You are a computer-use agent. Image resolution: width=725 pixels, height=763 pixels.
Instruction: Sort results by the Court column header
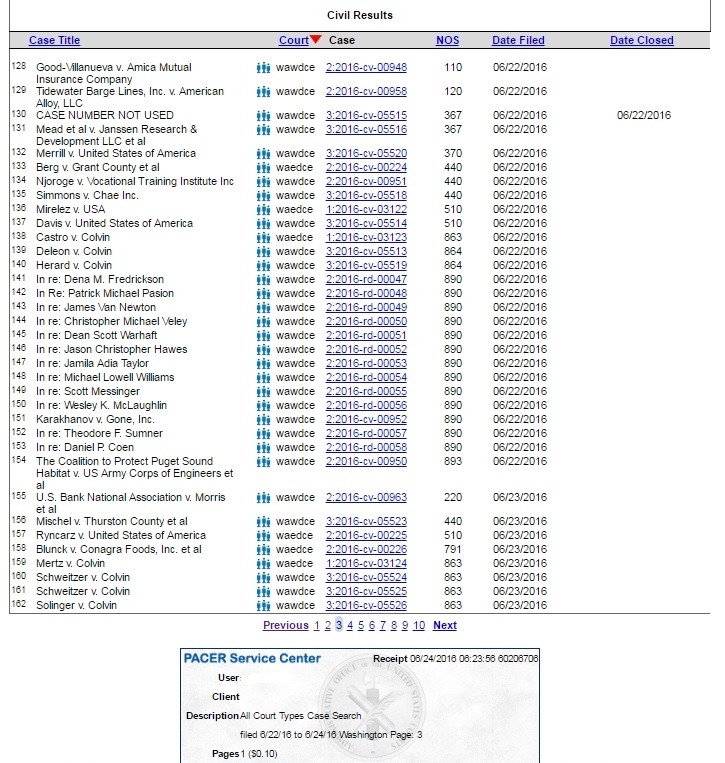click(x=293, y=41)
